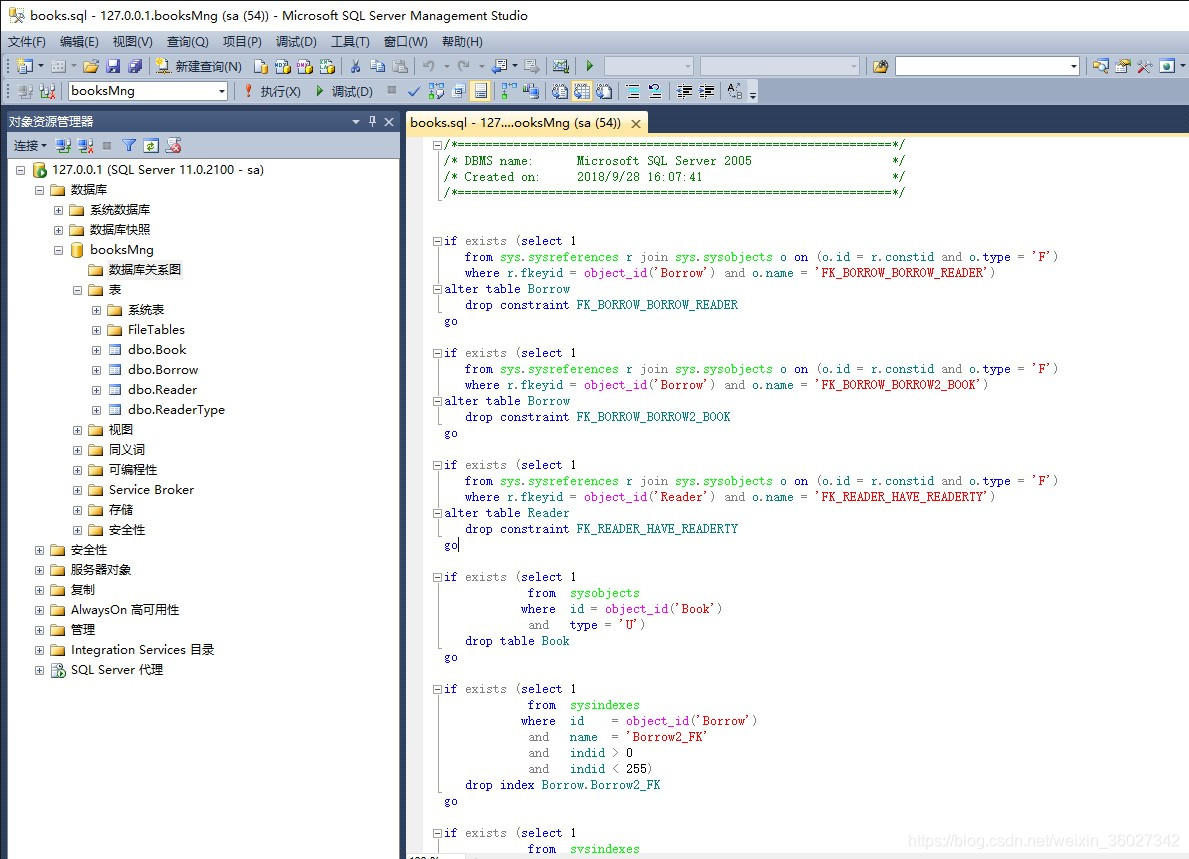Open the 调试(D) menu in menu bar
The width and height of the screenshot is (1189, 859).
296,42
